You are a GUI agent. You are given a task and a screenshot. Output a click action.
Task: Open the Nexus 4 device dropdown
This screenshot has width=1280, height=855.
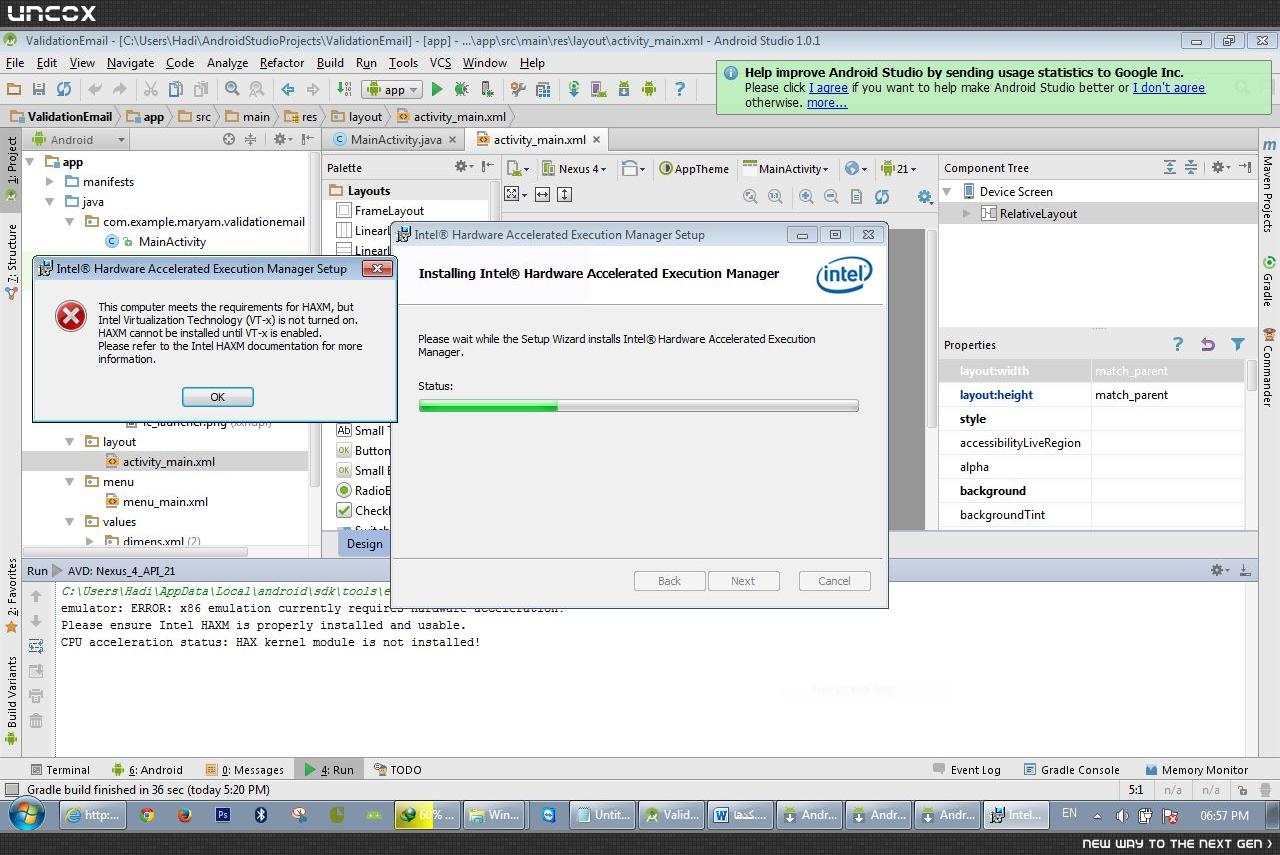coord(574,168)
